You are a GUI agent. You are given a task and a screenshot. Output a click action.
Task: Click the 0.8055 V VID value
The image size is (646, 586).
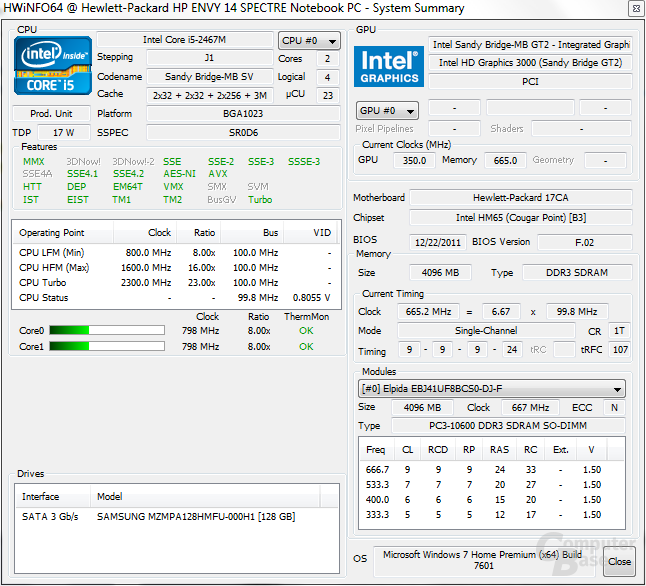(x=311, y=298)
